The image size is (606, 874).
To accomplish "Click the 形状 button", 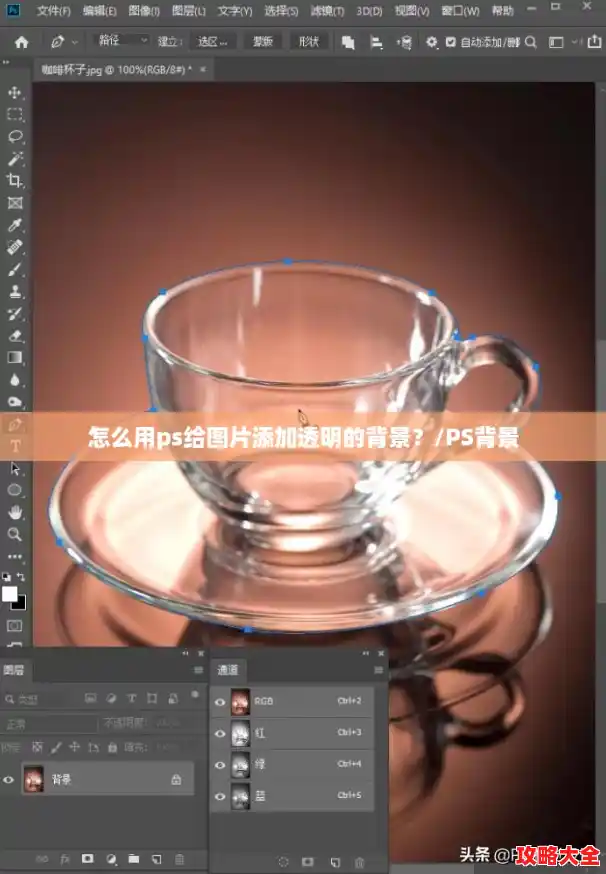I will (x=308, y=42).
